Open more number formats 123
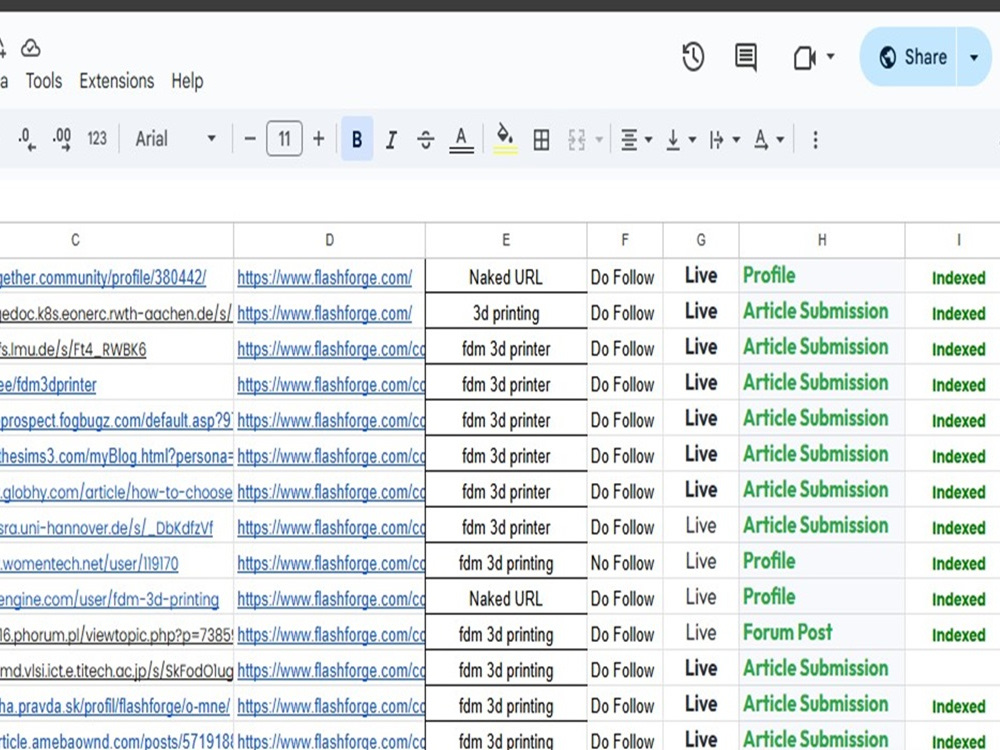Screen dimensions: 1000x750 pos(97,139)
